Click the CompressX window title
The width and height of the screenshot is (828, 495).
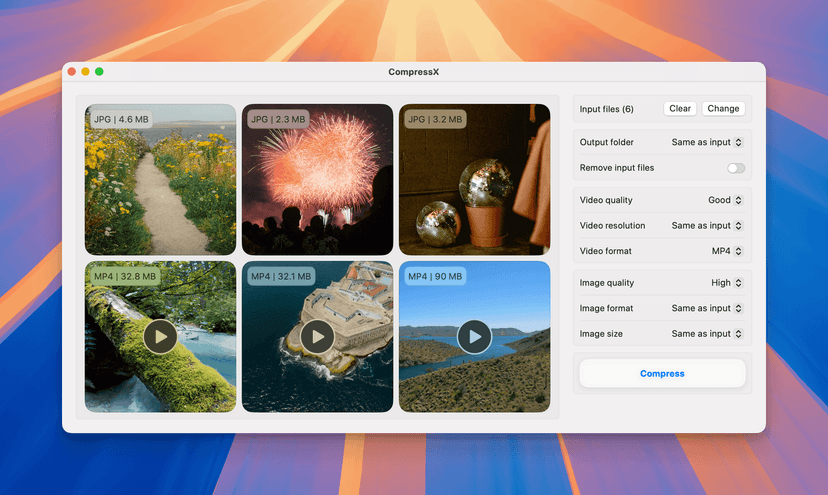(x=413, y=72)
